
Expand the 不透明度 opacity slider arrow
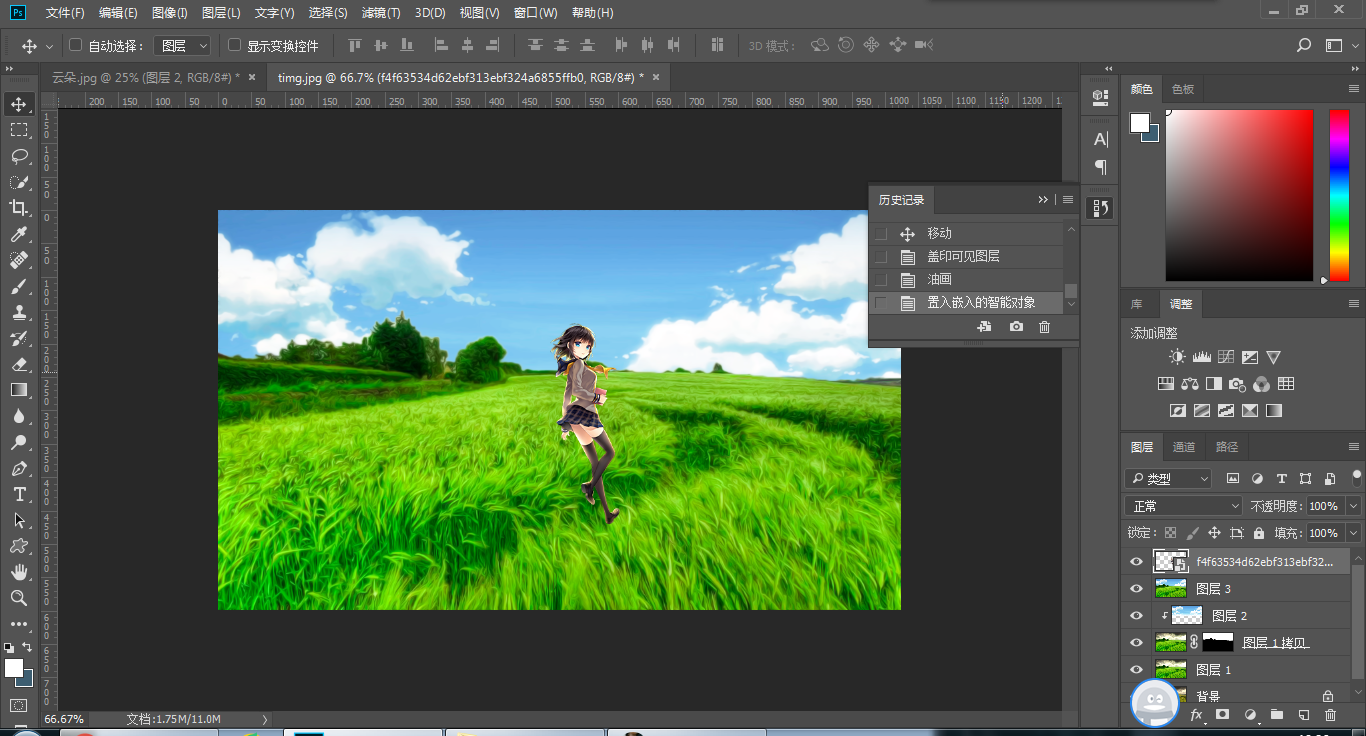coord(1353,506)
